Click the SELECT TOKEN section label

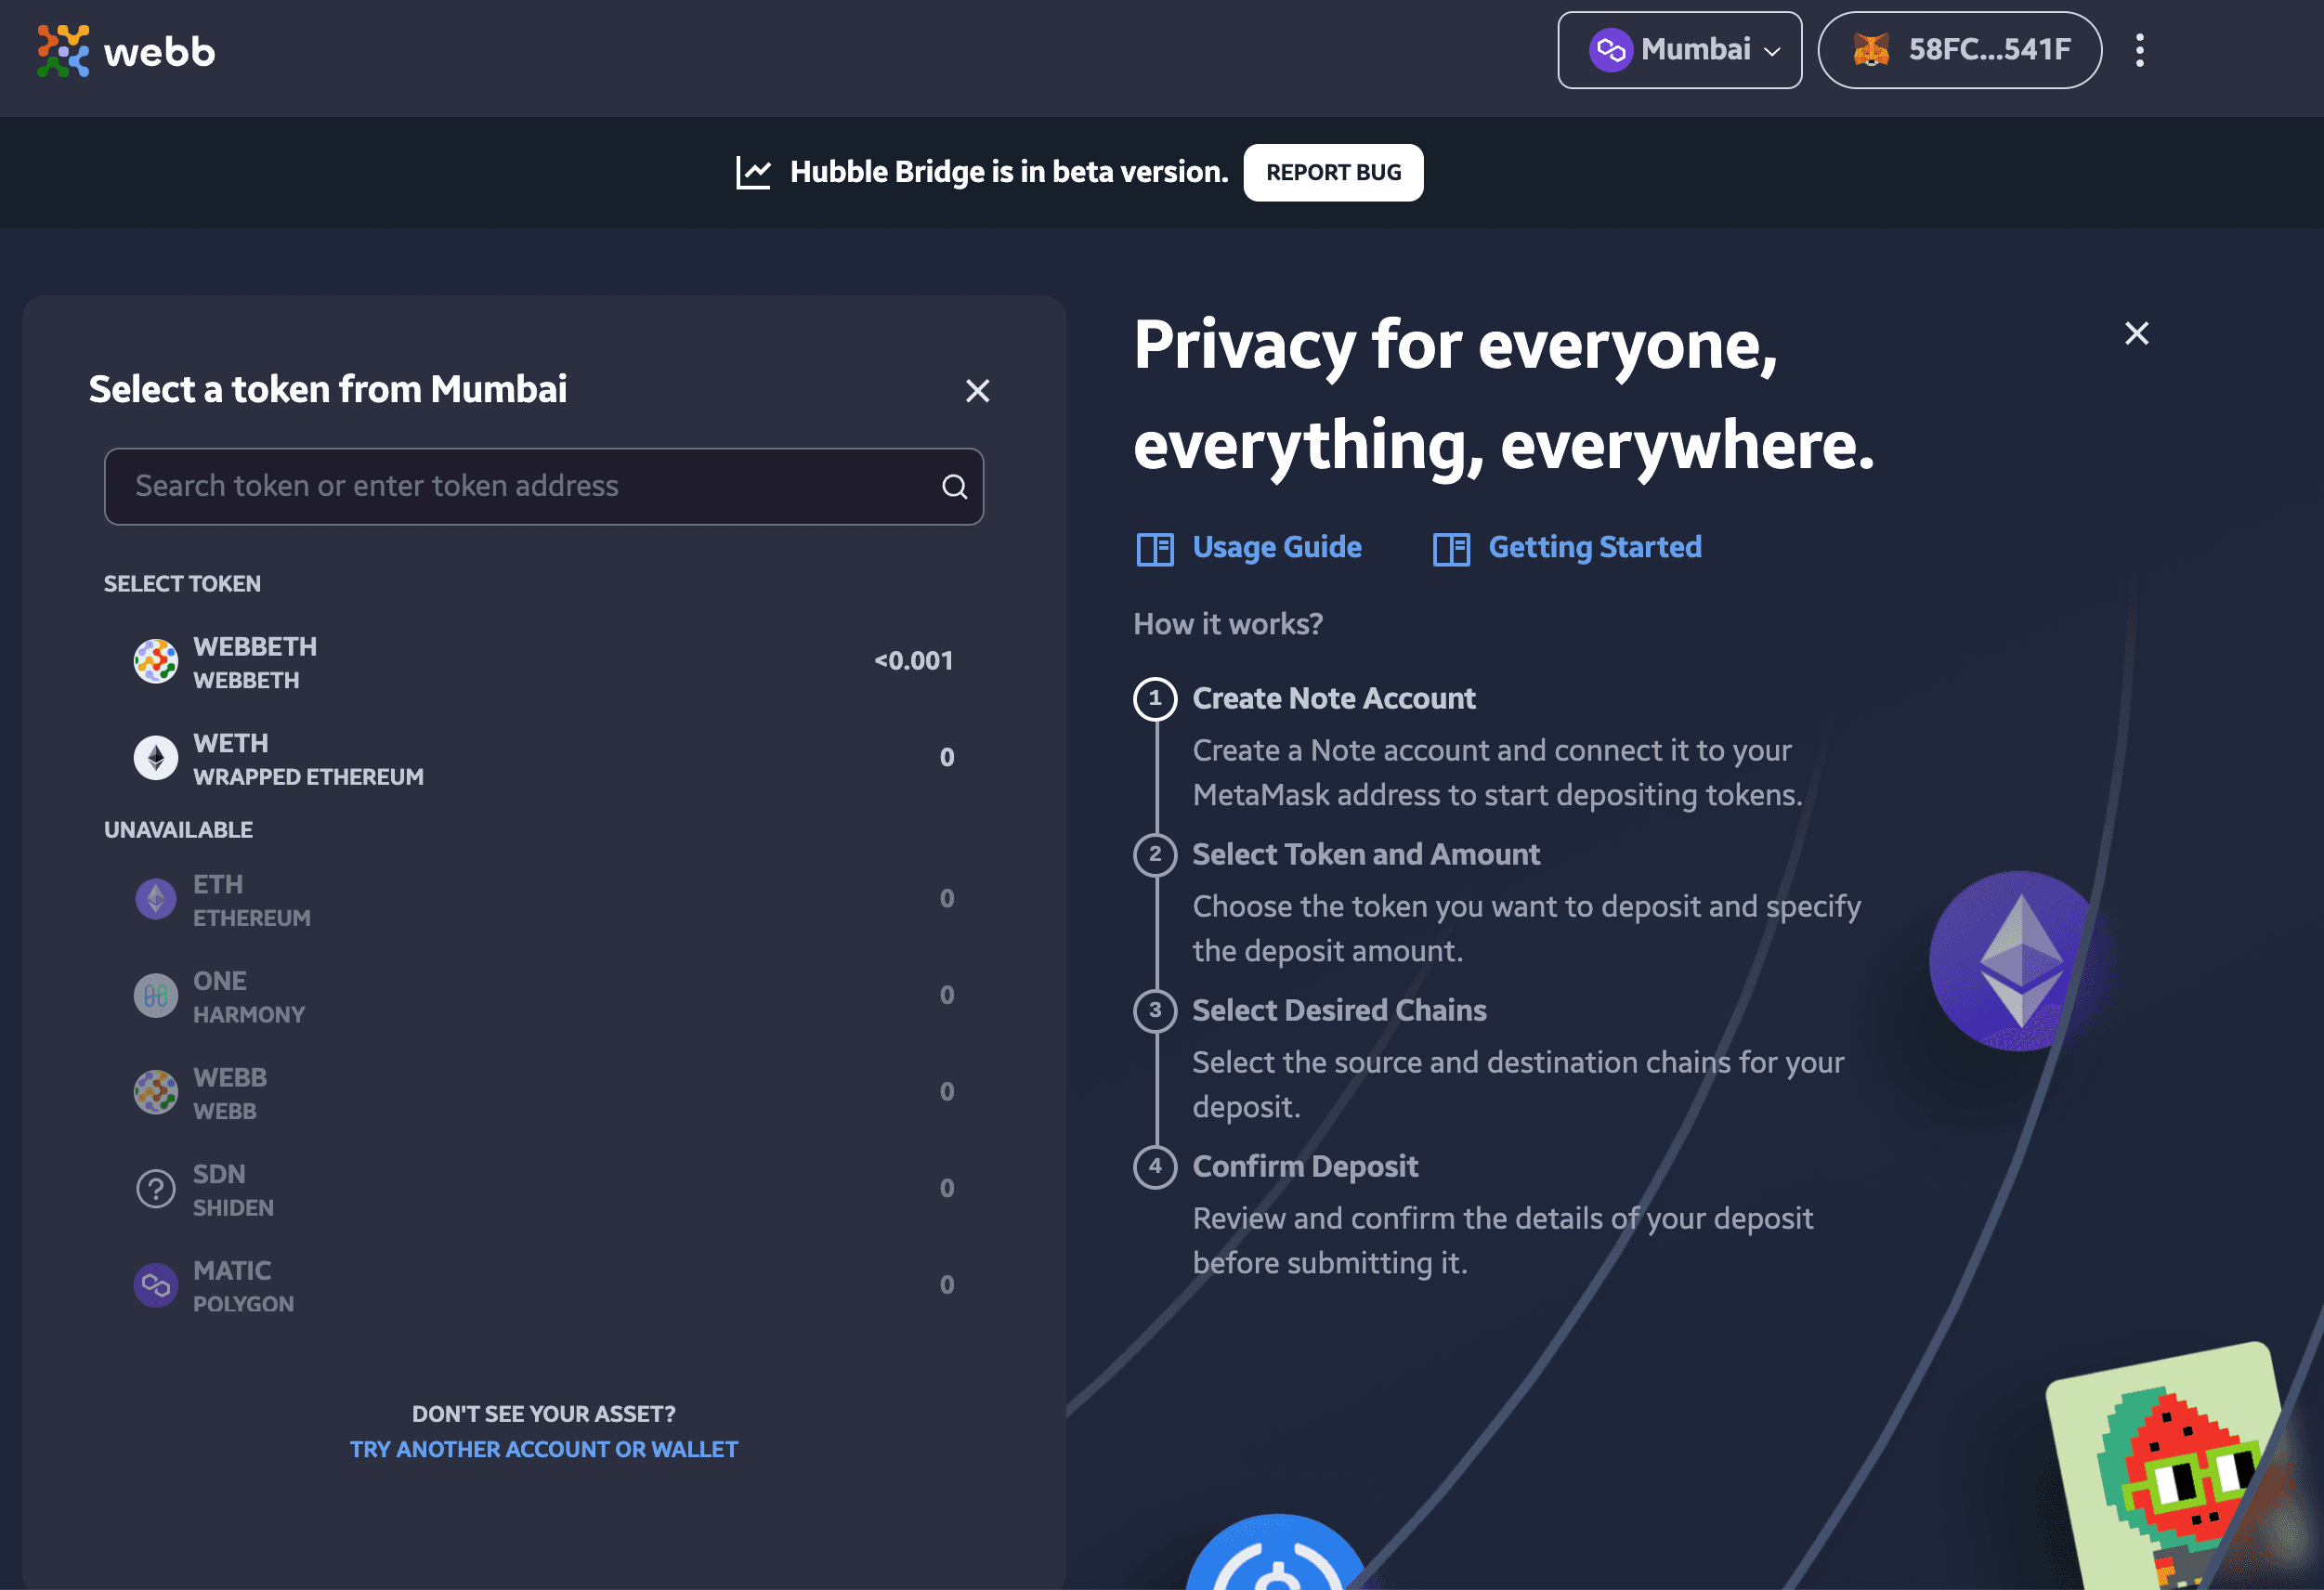click(182, 584)
